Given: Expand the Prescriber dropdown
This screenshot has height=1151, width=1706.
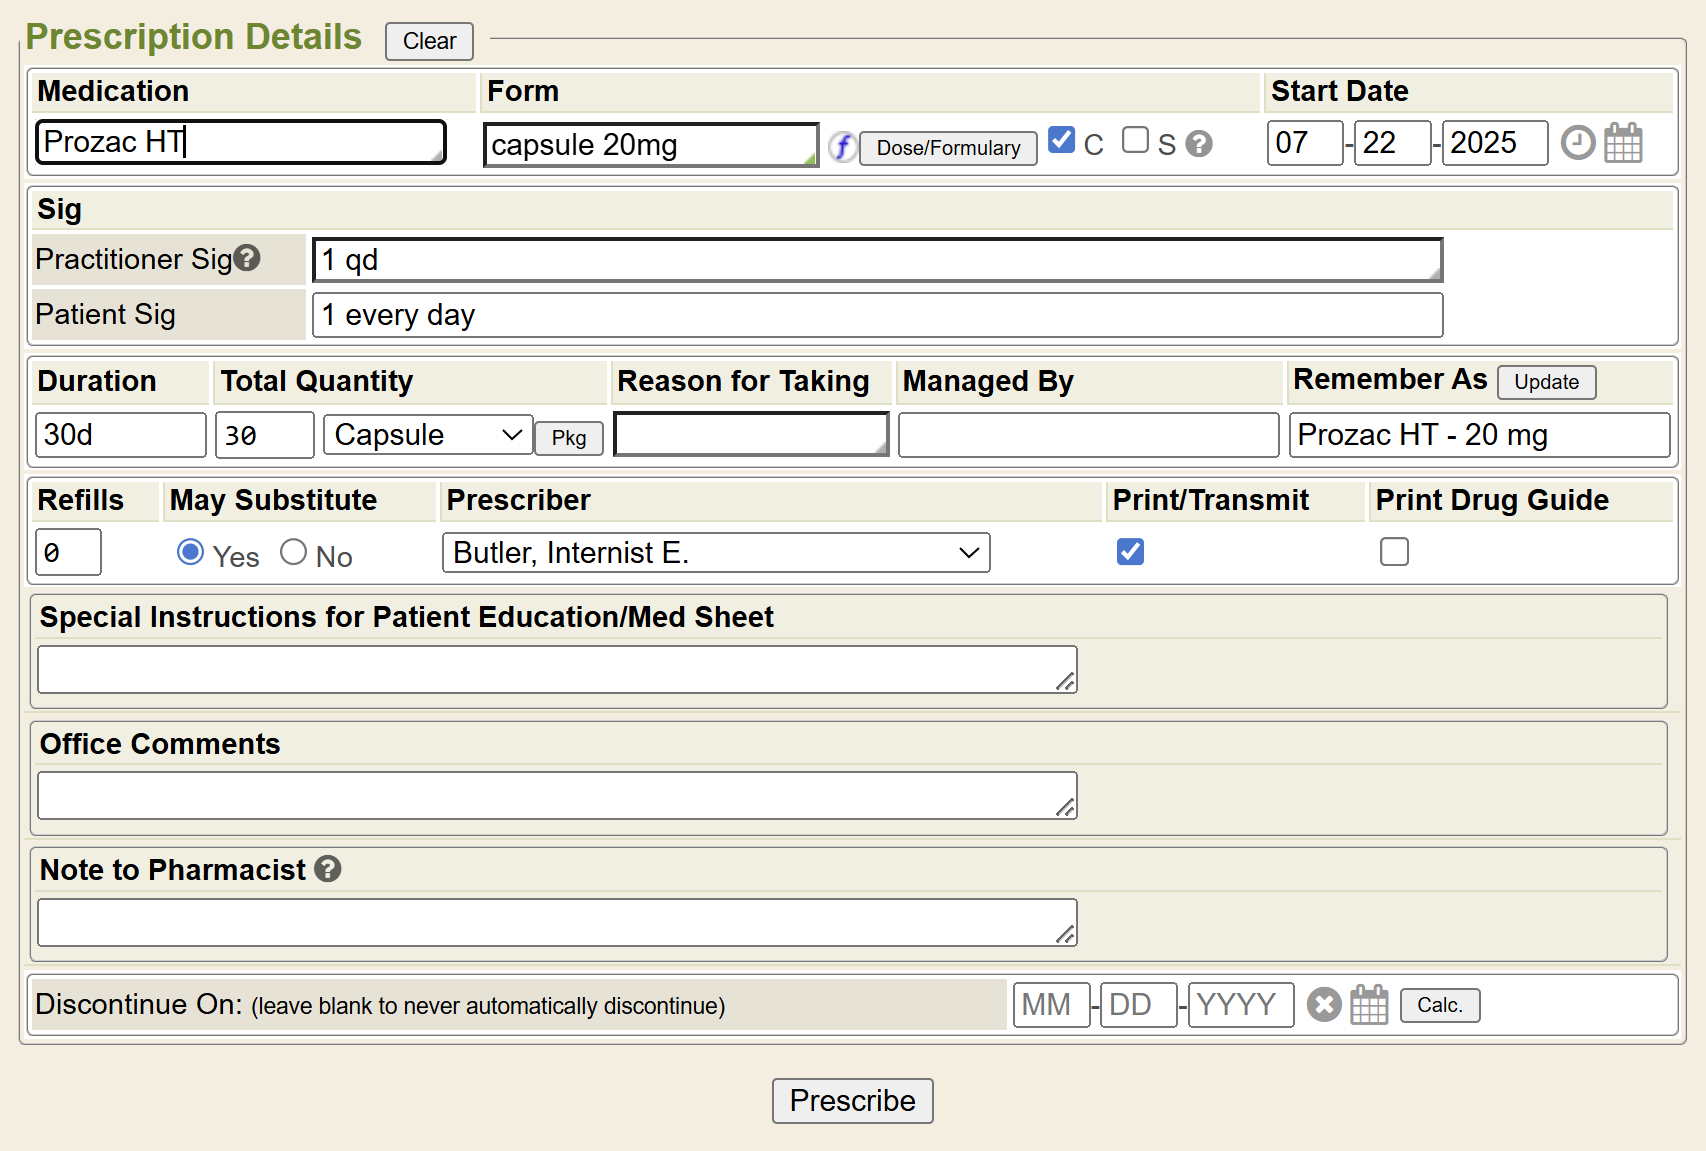Looking at the screenshot, I should (x=715, y=553).
